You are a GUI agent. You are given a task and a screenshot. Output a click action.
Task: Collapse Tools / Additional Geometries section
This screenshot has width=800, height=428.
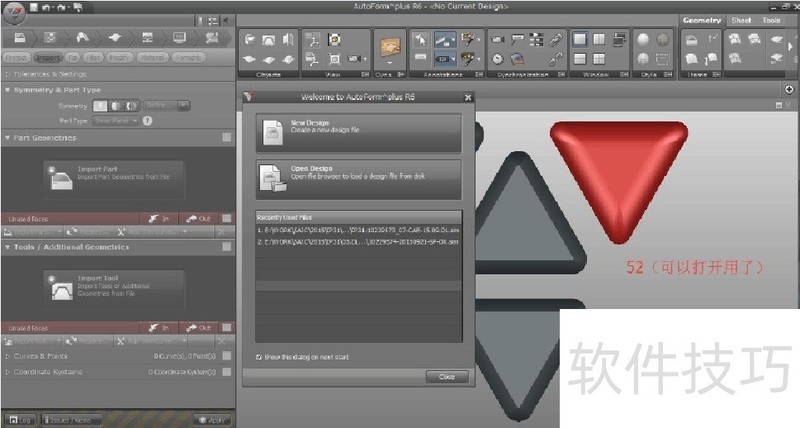coord(8,247)
